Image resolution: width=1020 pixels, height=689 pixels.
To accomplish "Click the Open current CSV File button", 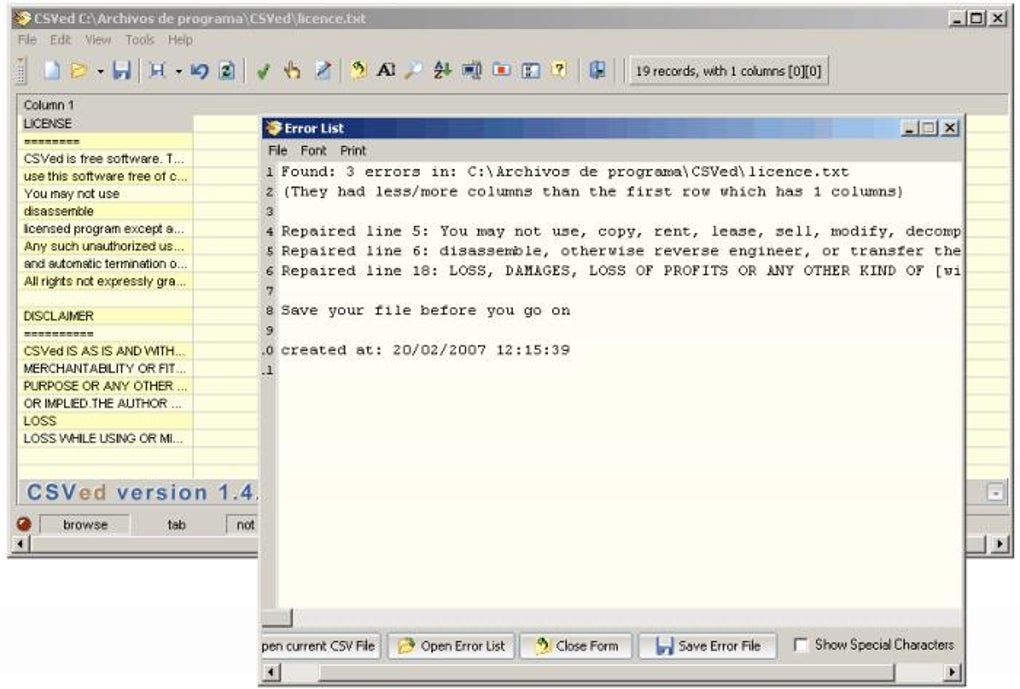I will tap(321, 646).
